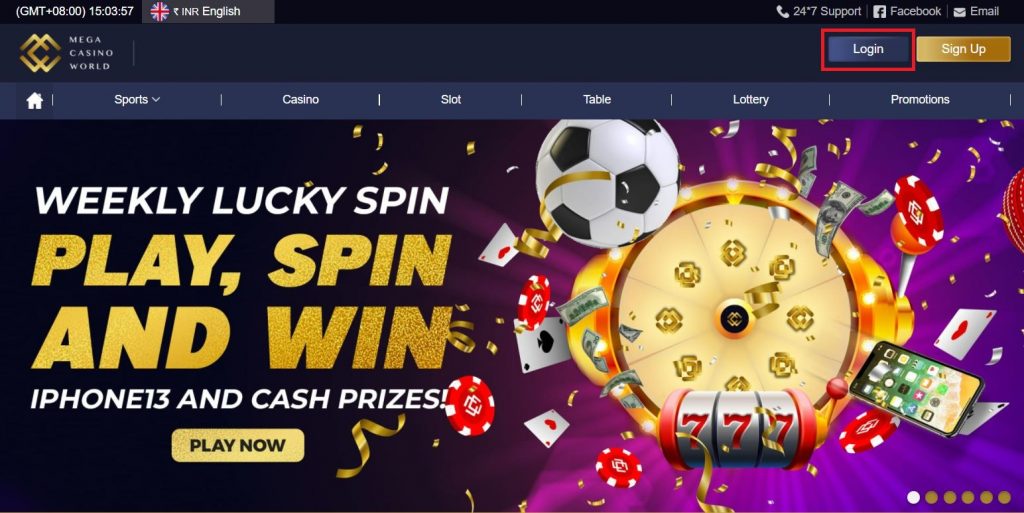Switch to the second carousel slide dot

931,497
